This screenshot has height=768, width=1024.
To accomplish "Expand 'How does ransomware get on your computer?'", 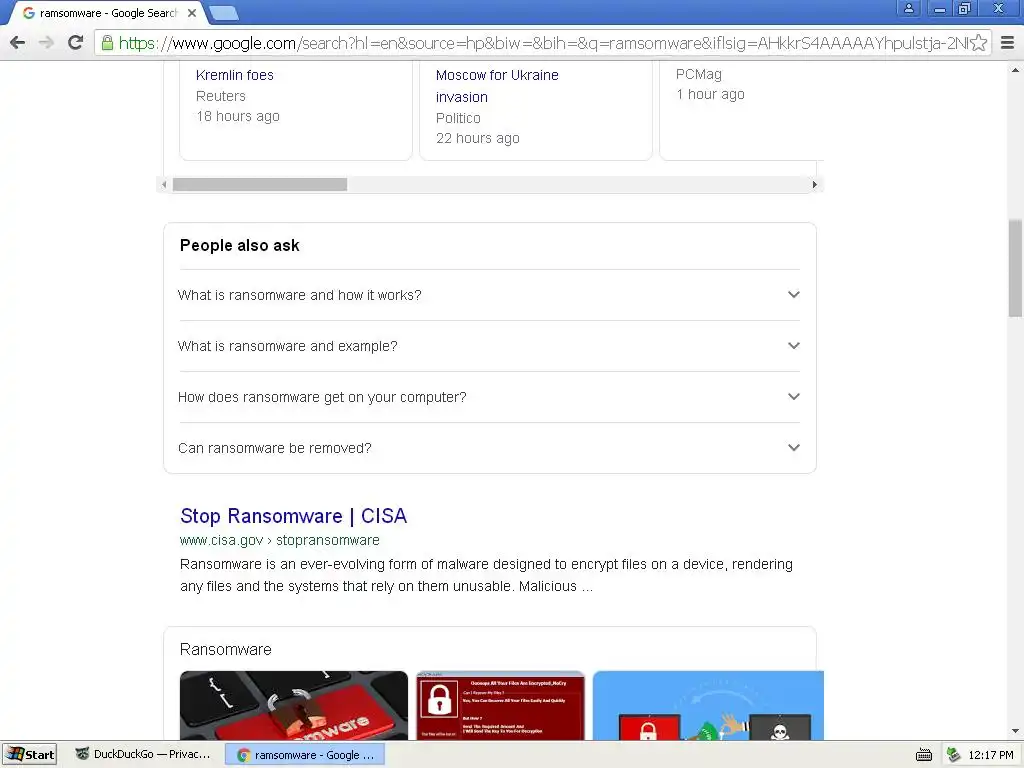I will coord(489,397).
